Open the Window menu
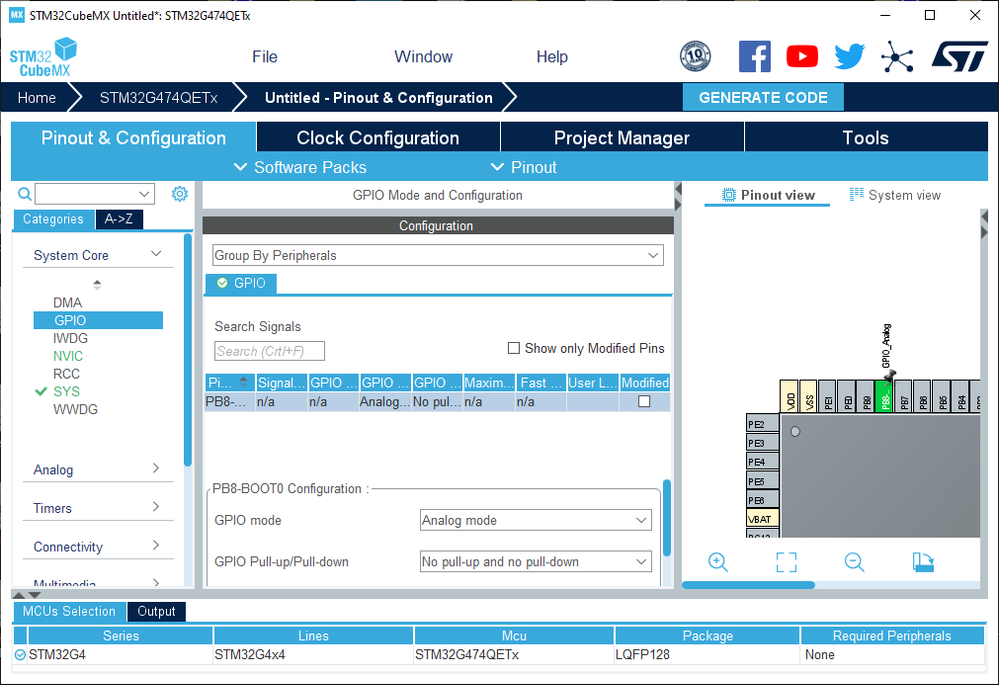The height and width of the screenshot is (685, 999). click(423, 57)
